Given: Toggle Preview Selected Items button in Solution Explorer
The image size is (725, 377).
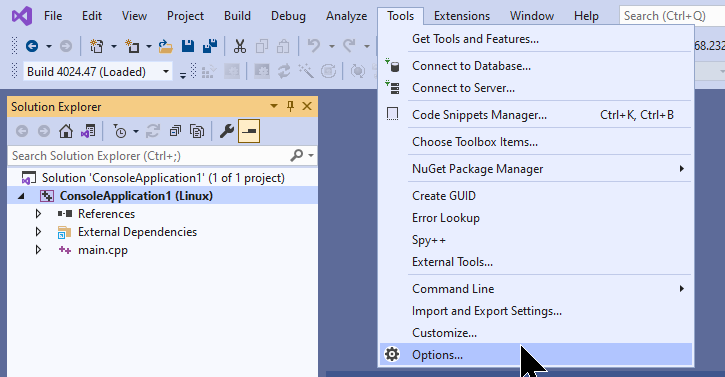Looking at the screenshot, I should (249, 131).
